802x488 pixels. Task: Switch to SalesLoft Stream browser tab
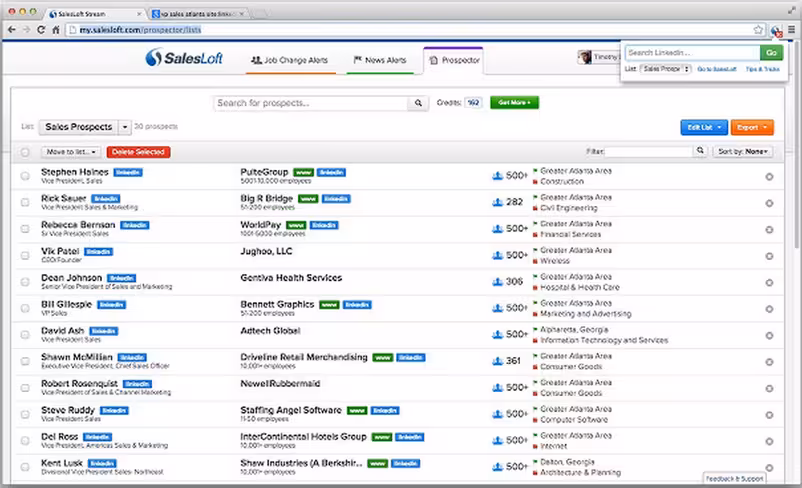[x=94, y=14]
